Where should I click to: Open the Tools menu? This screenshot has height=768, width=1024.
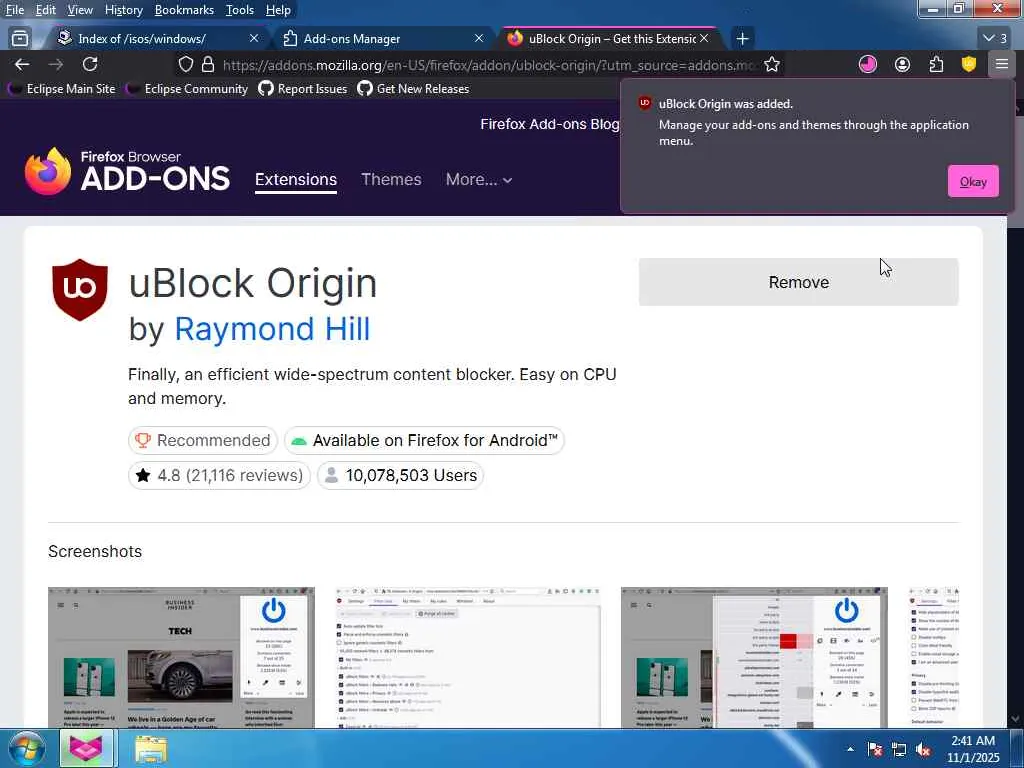(x=240, y=10)
